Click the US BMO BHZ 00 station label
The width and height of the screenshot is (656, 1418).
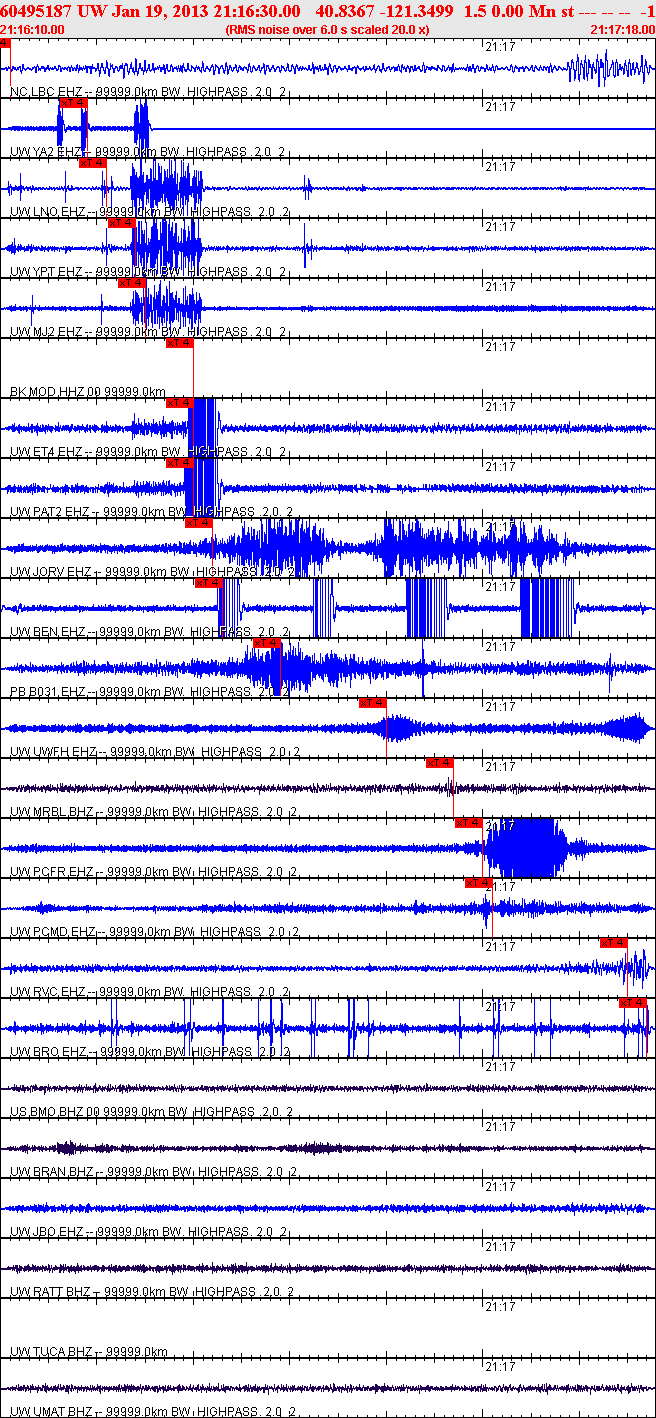click(152, 1112)
